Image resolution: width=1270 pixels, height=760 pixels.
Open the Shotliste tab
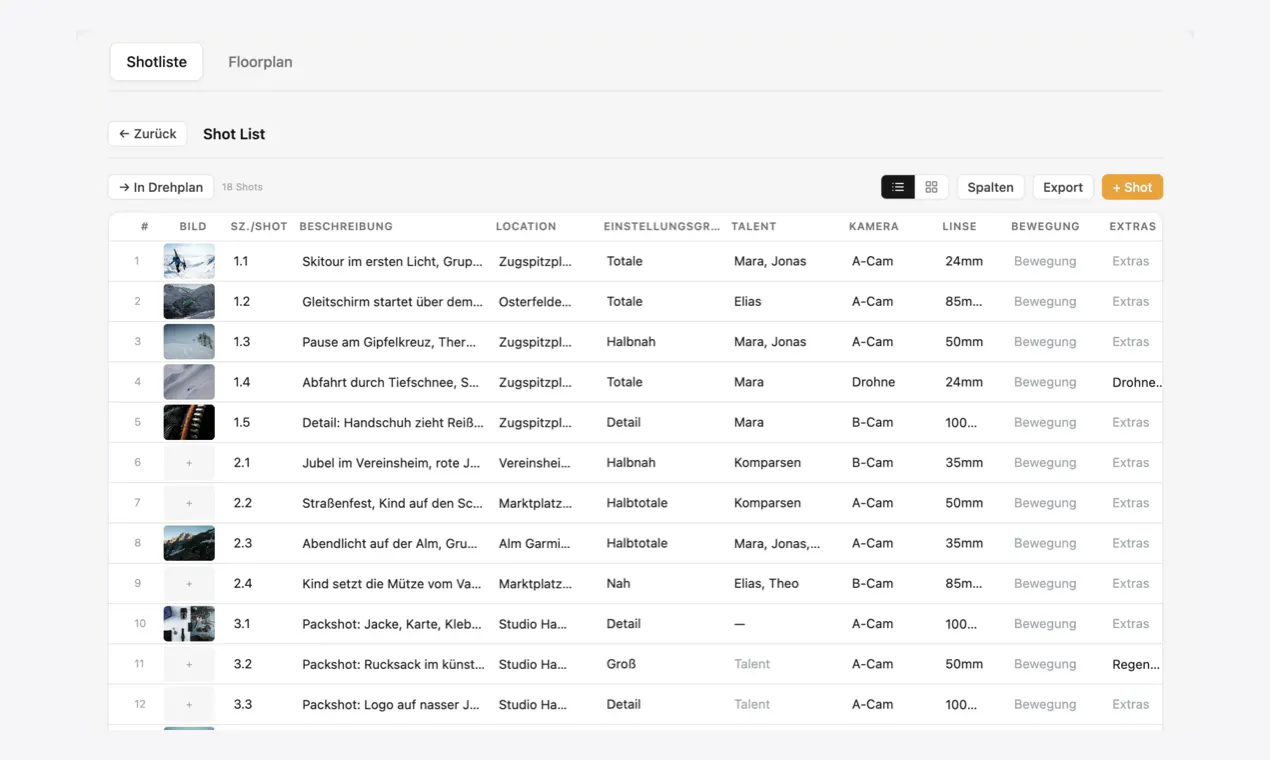point(157,62)
